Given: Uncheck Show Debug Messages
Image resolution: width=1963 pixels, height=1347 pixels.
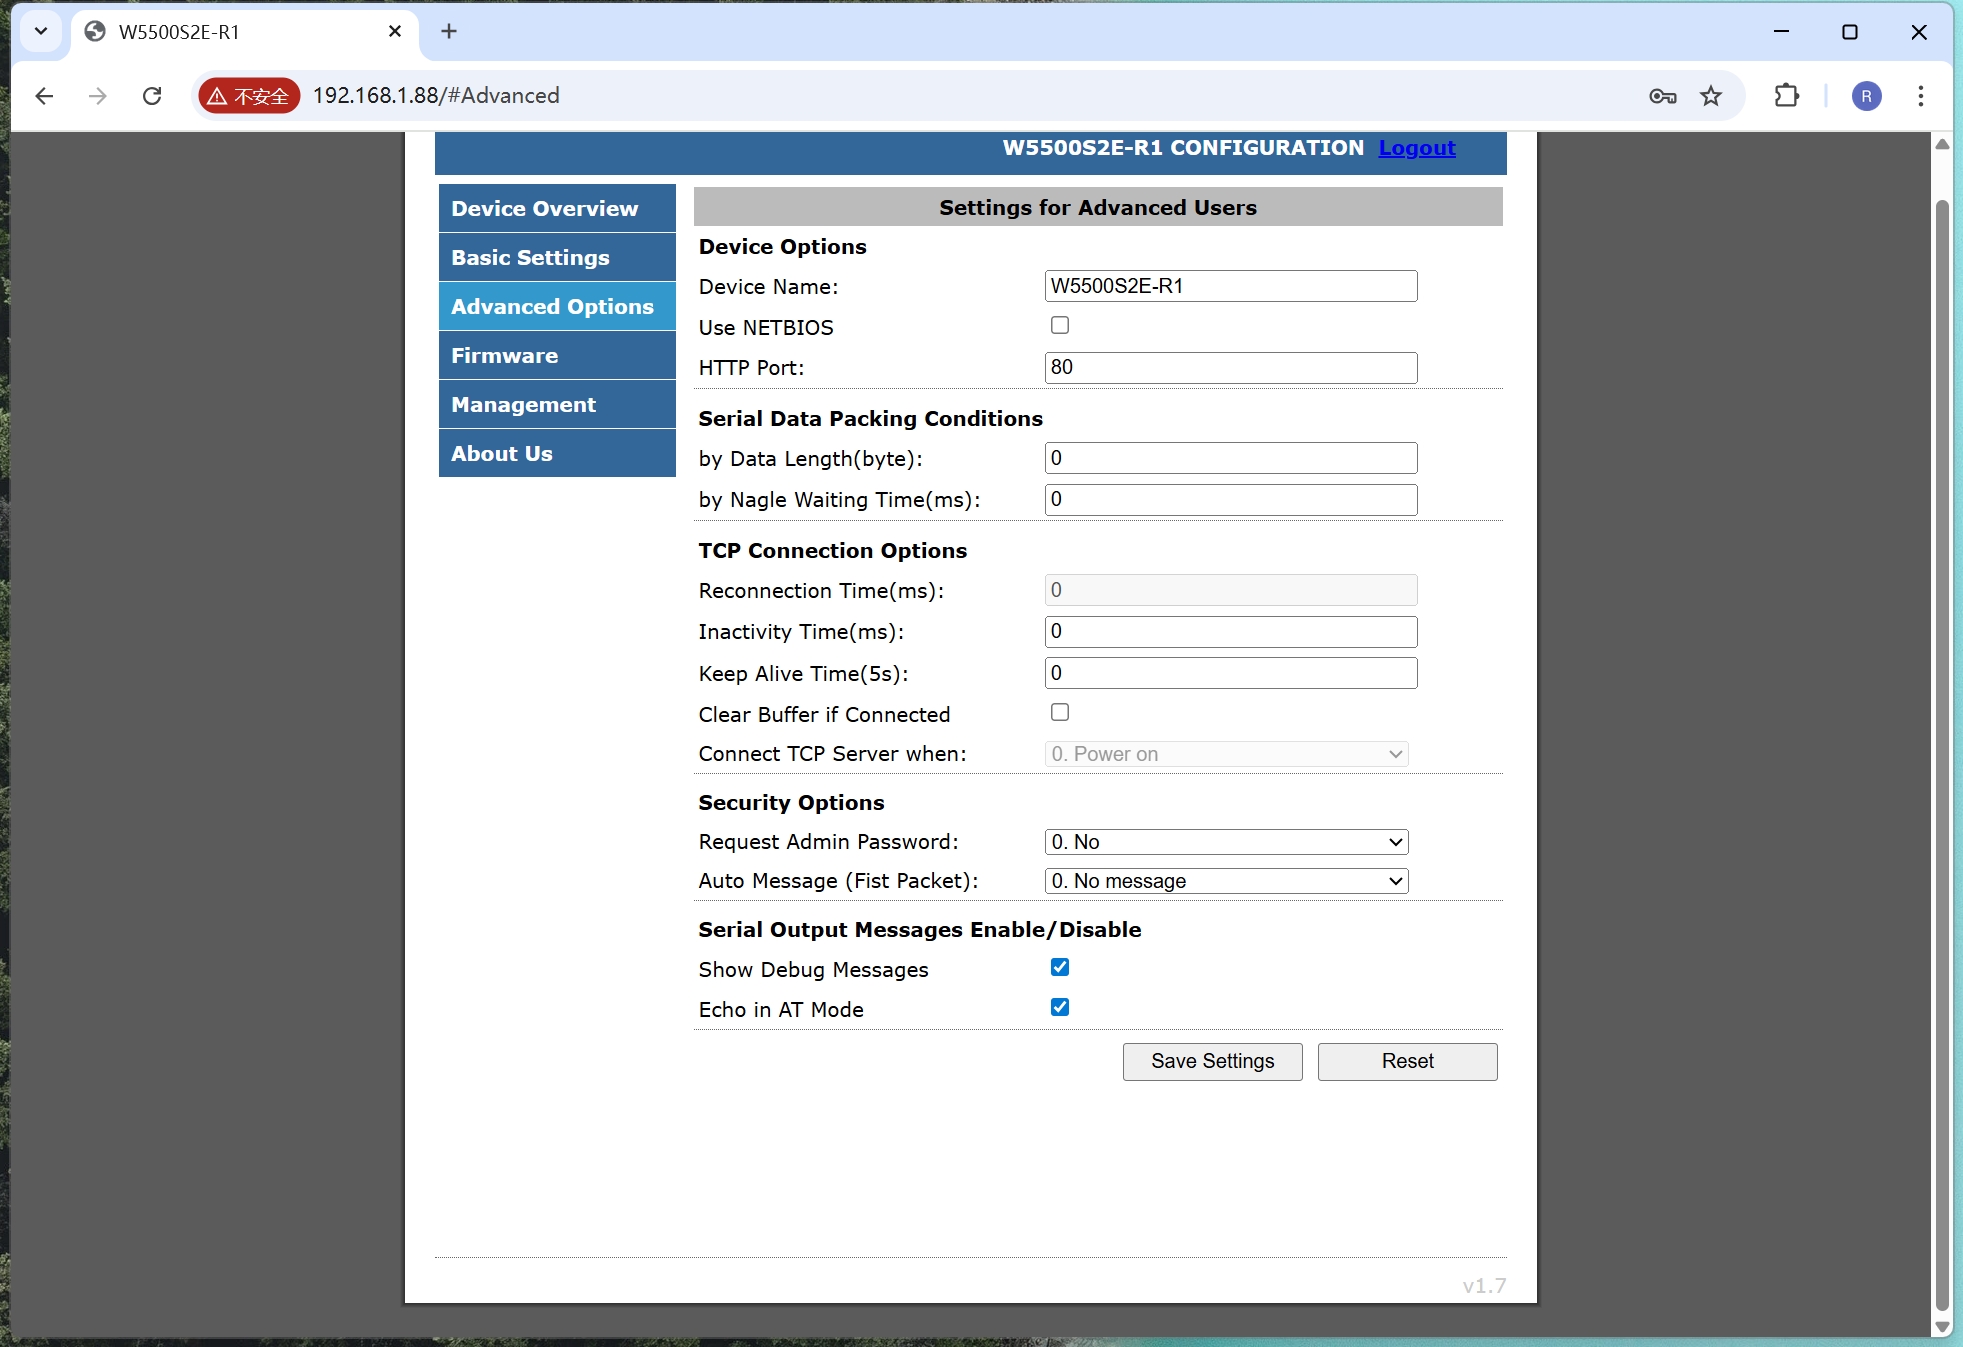Looking at the screenshot, I should [x=1060, y=967].
